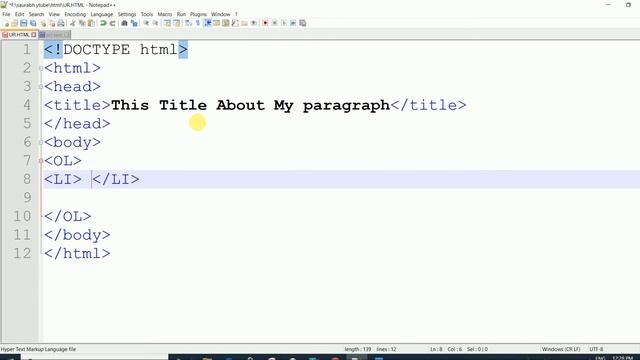Collapse the body fold on line 6

[41, 142]
